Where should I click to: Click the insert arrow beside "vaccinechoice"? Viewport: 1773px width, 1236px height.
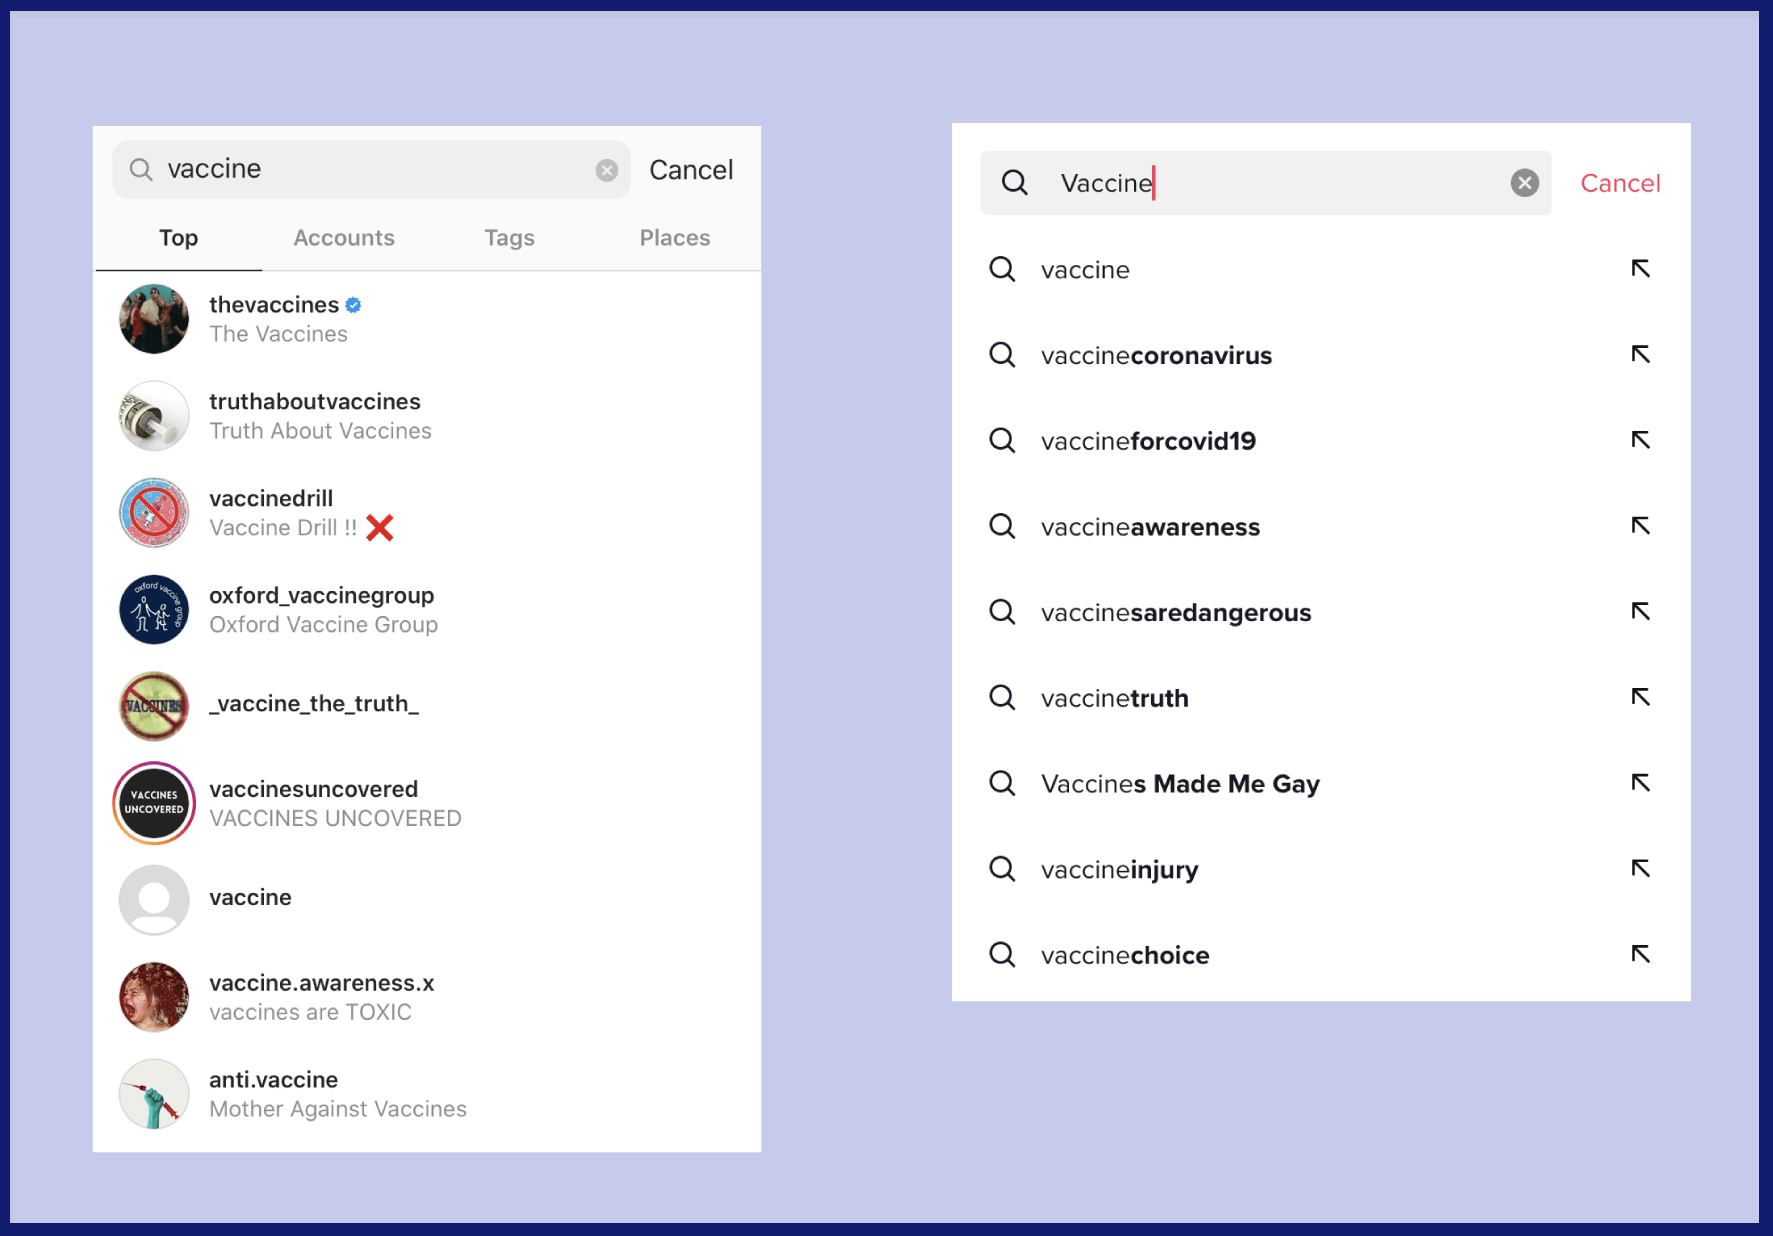pos(1640,955)
